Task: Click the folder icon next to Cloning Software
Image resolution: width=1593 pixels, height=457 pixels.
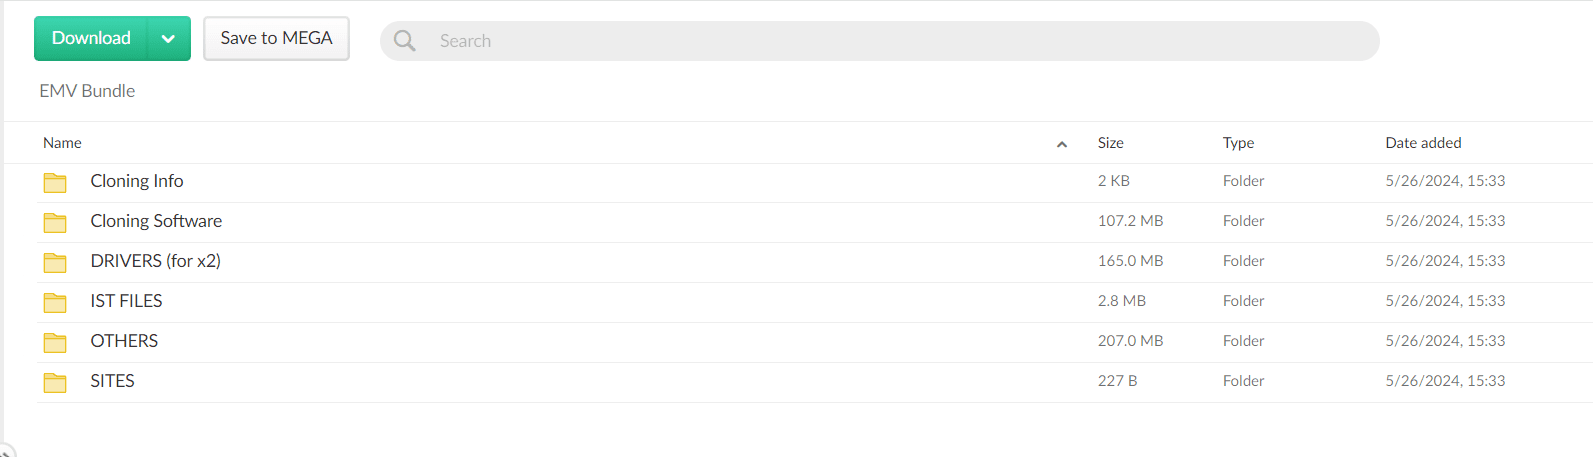Action: [55, 222]
